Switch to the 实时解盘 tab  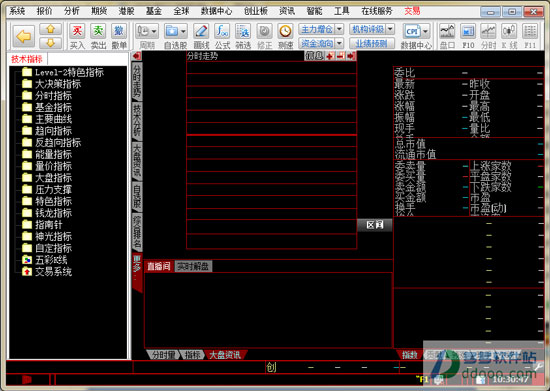click(x=193, y=267)
